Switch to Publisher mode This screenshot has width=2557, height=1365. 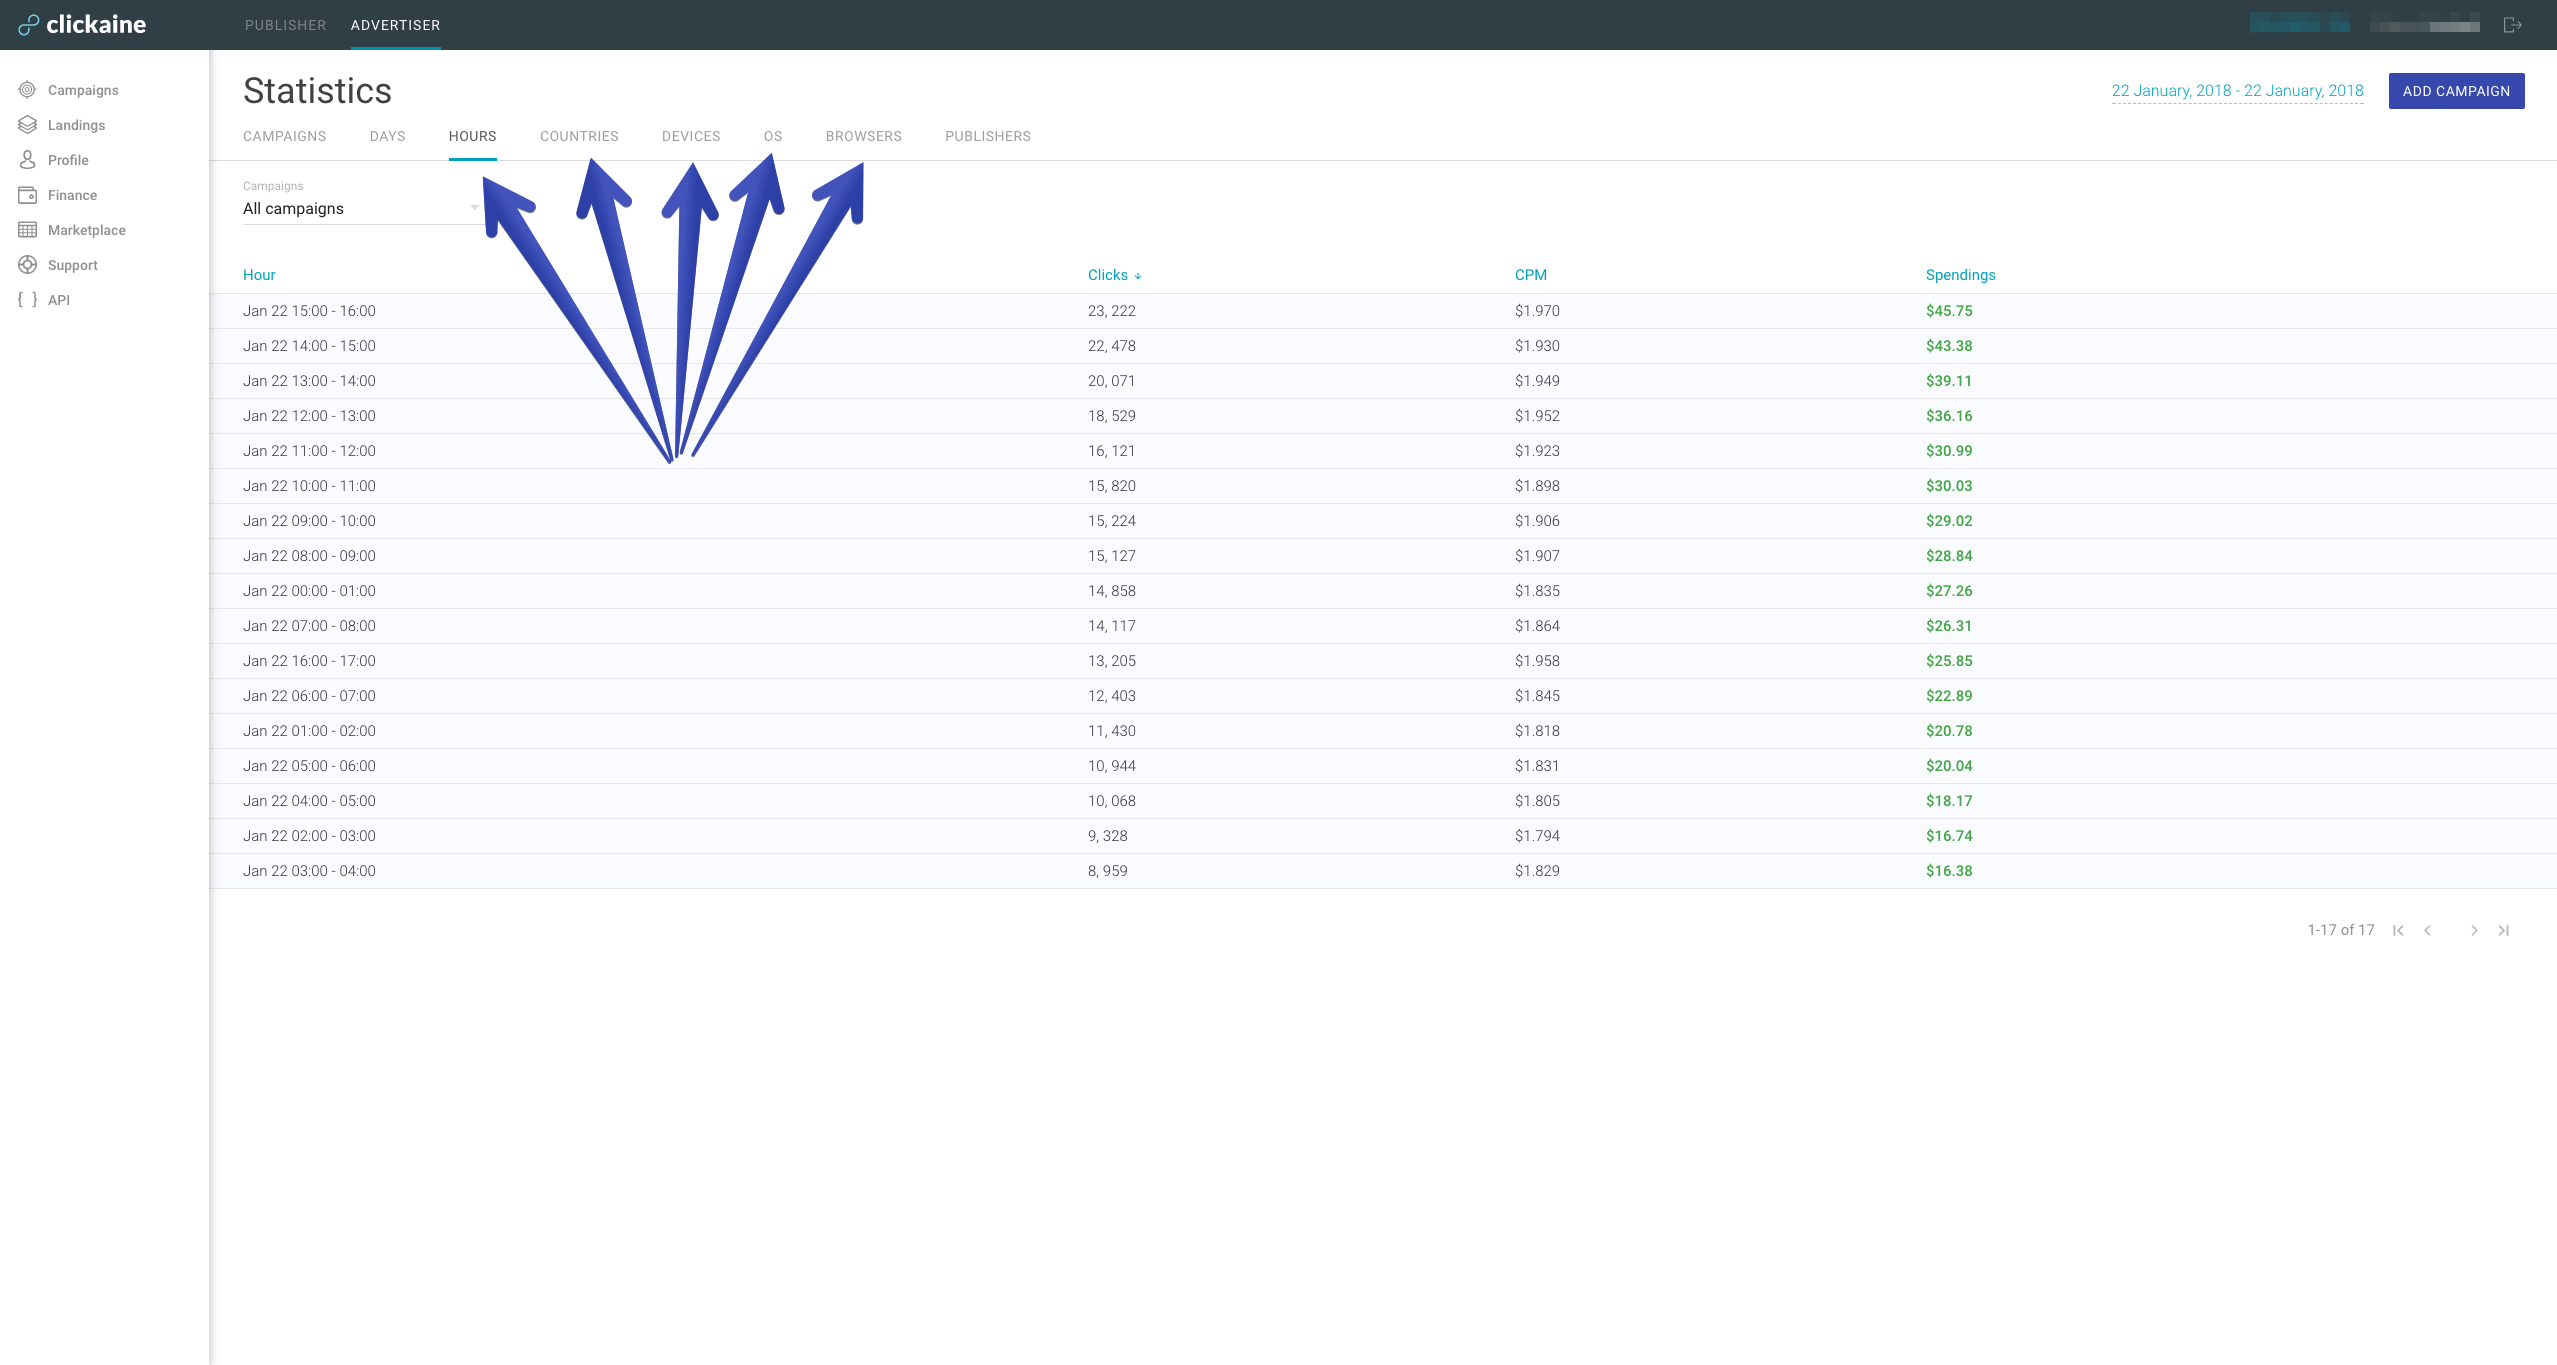285,25
